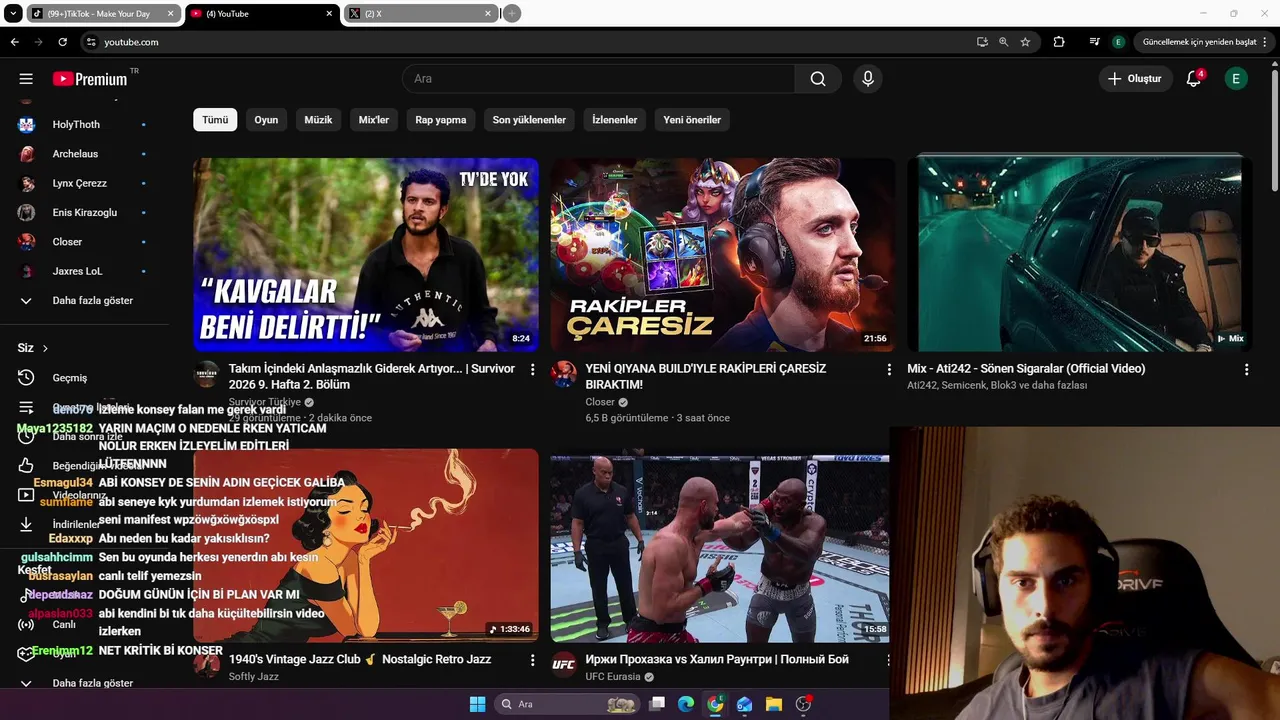Viewport: 1280px width, 720px height.
Task: Click the search magnifier button
Action: [818, 79]
